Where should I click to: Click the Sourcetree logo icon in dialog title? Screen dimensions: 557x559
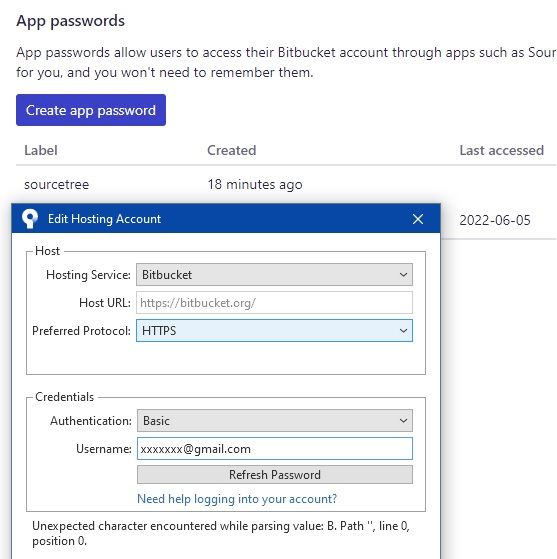point(30,219)
